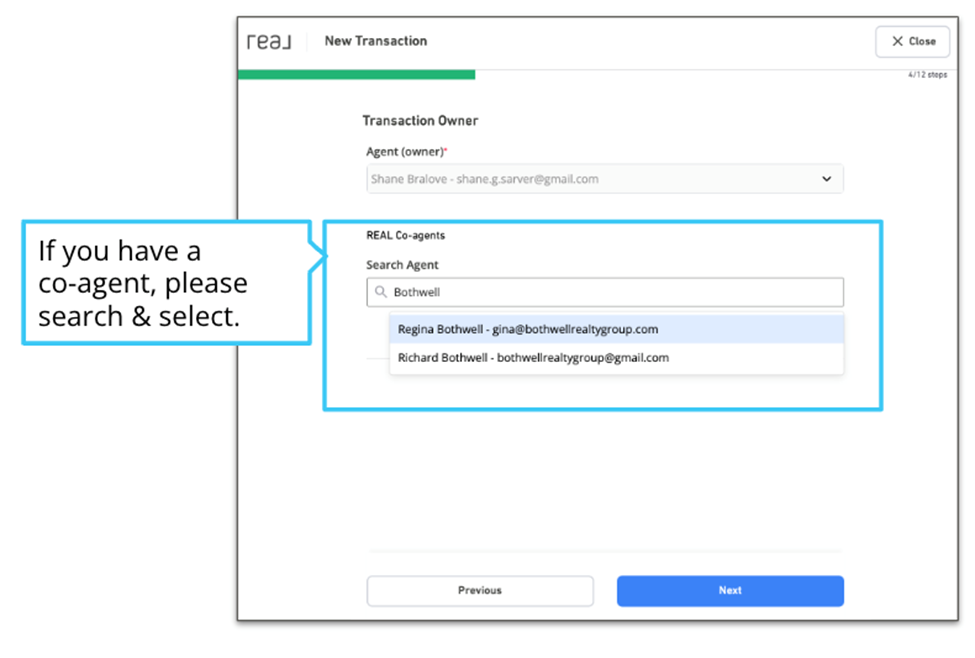Open the Shane Bralove owner field

pyautogui.click(x=604, y=179)
